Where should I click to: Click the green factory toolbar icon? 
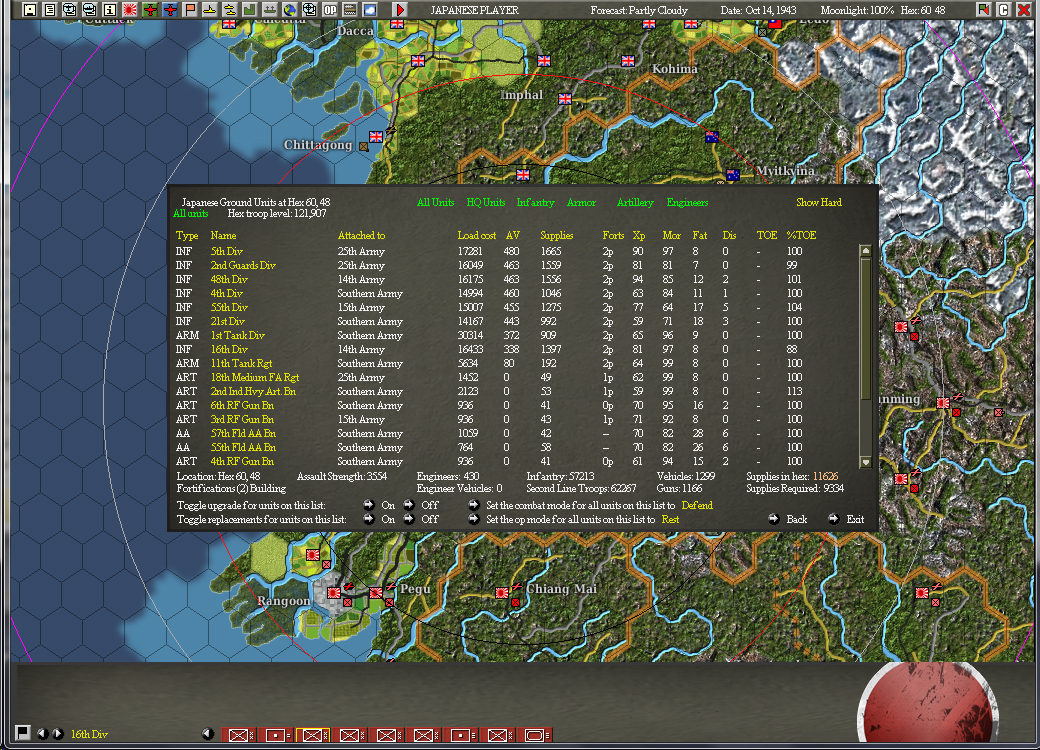point(249,9)
